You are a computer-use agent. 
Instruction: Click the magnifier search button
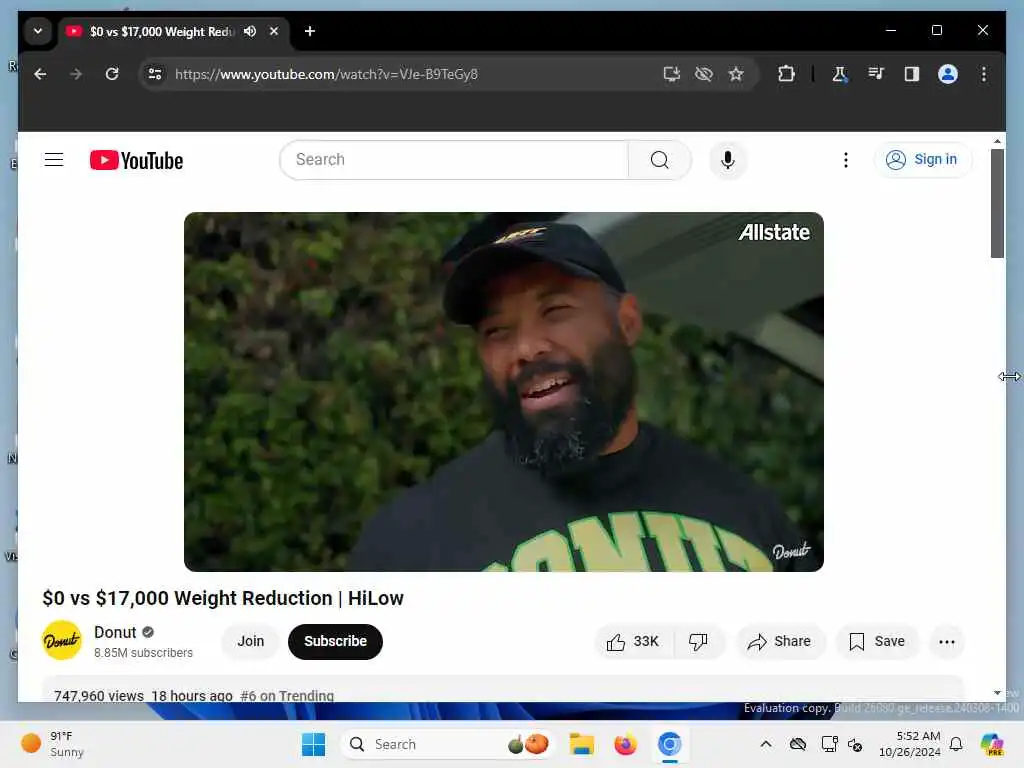click(x=660, y=160)
